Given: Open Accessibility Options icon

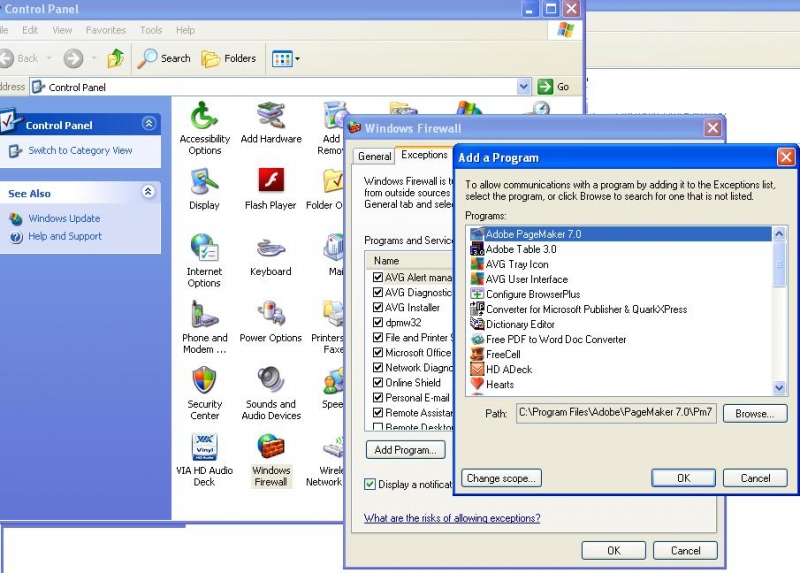Looking at the screenshot, I should tap(204, 116).
